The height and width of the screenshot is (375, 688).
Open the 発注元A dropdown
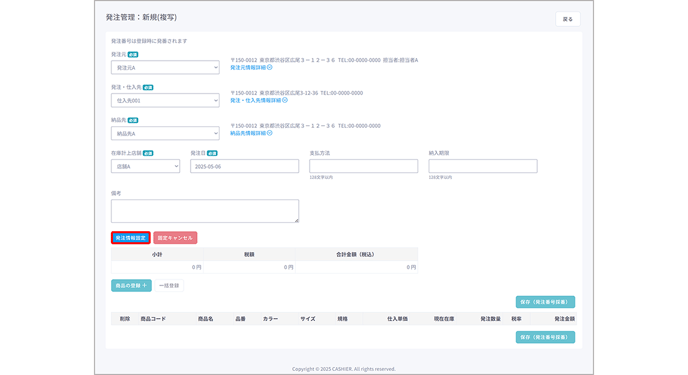[165, 68]
